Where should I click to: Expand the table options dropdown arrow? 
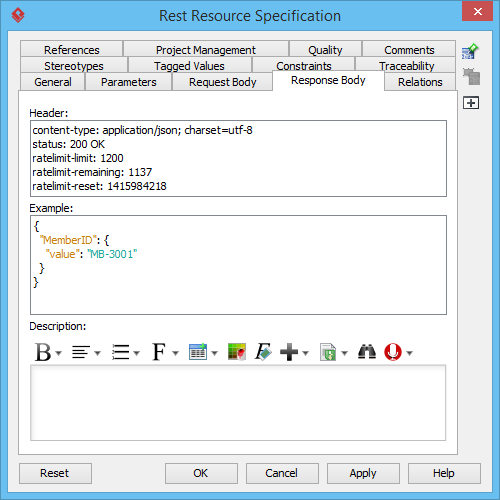click(x=215, y=353)
